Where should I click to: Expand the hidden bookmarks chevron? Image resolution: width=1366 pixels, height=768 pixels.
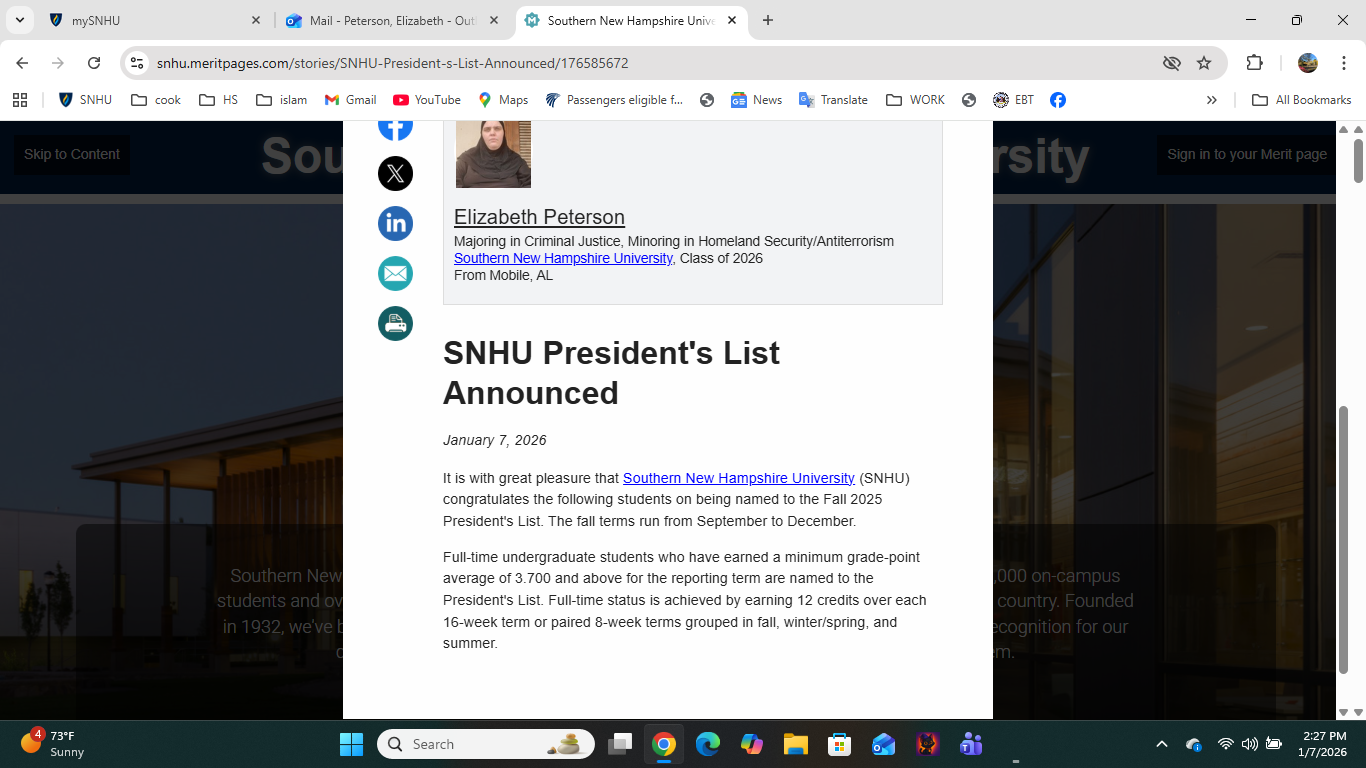pos(1212,100)
